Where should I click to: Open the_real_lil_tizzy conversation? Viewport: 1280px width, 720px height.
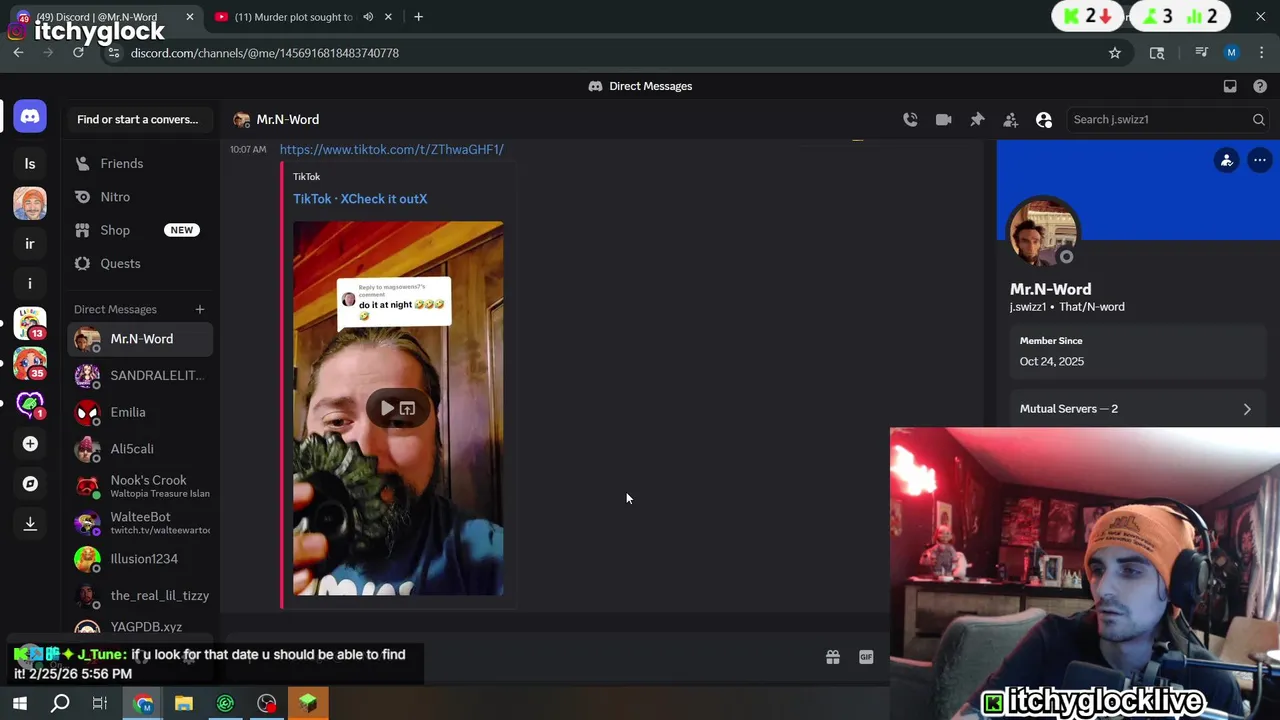pyautogui.click(x=140, y=595)
